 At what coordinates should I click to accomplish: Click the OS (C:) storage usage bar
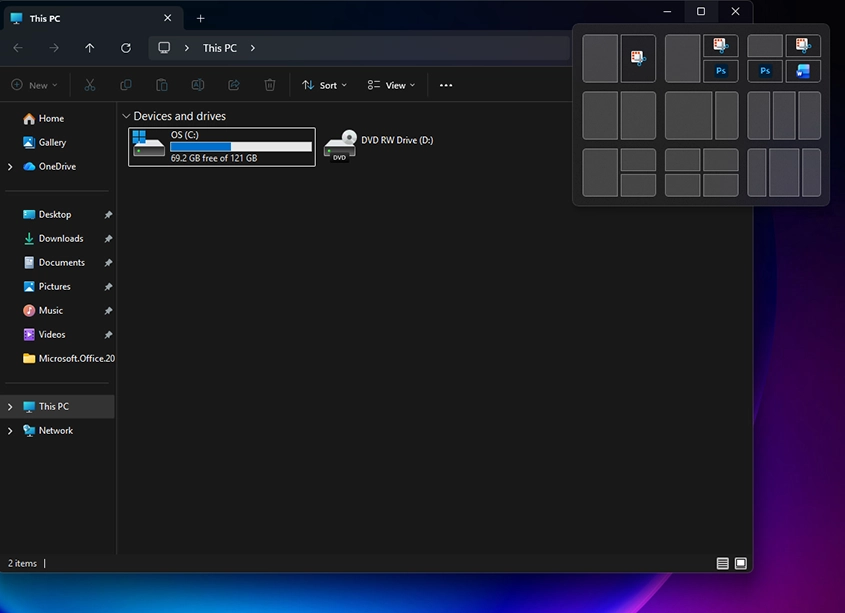coord(240,146)
